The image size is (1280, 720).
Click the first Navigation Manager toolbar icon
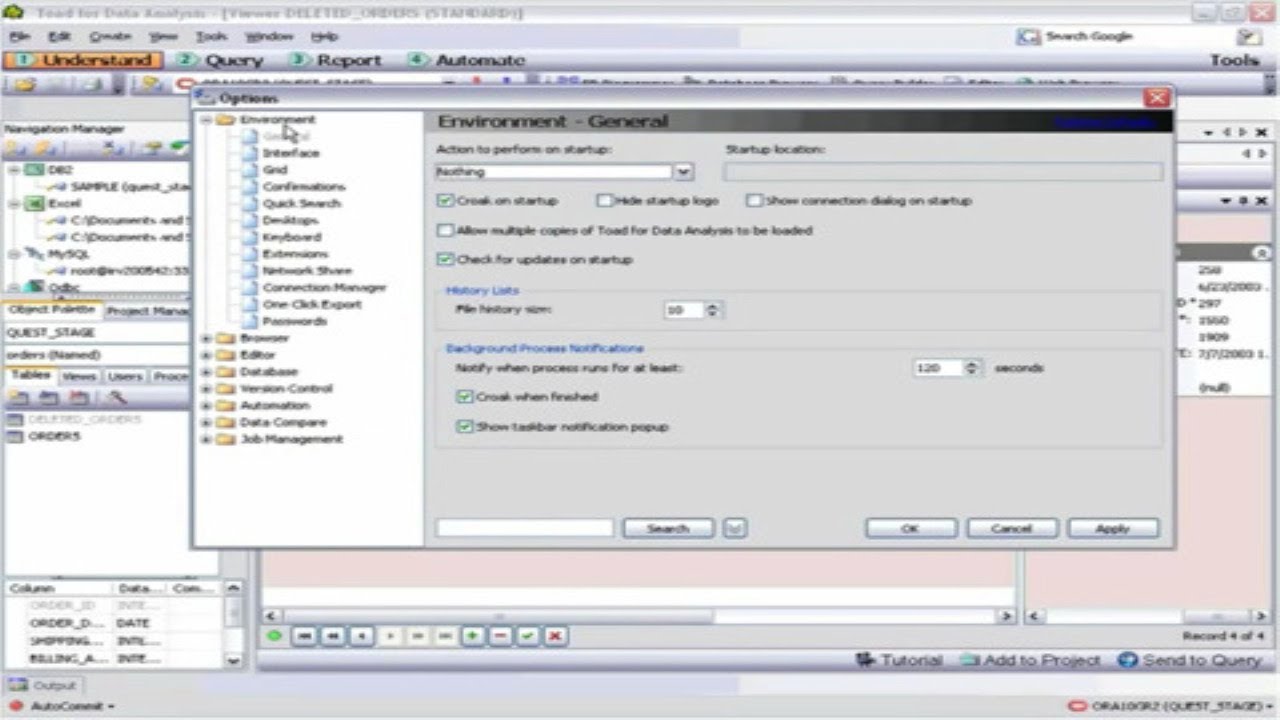[16, 148]
